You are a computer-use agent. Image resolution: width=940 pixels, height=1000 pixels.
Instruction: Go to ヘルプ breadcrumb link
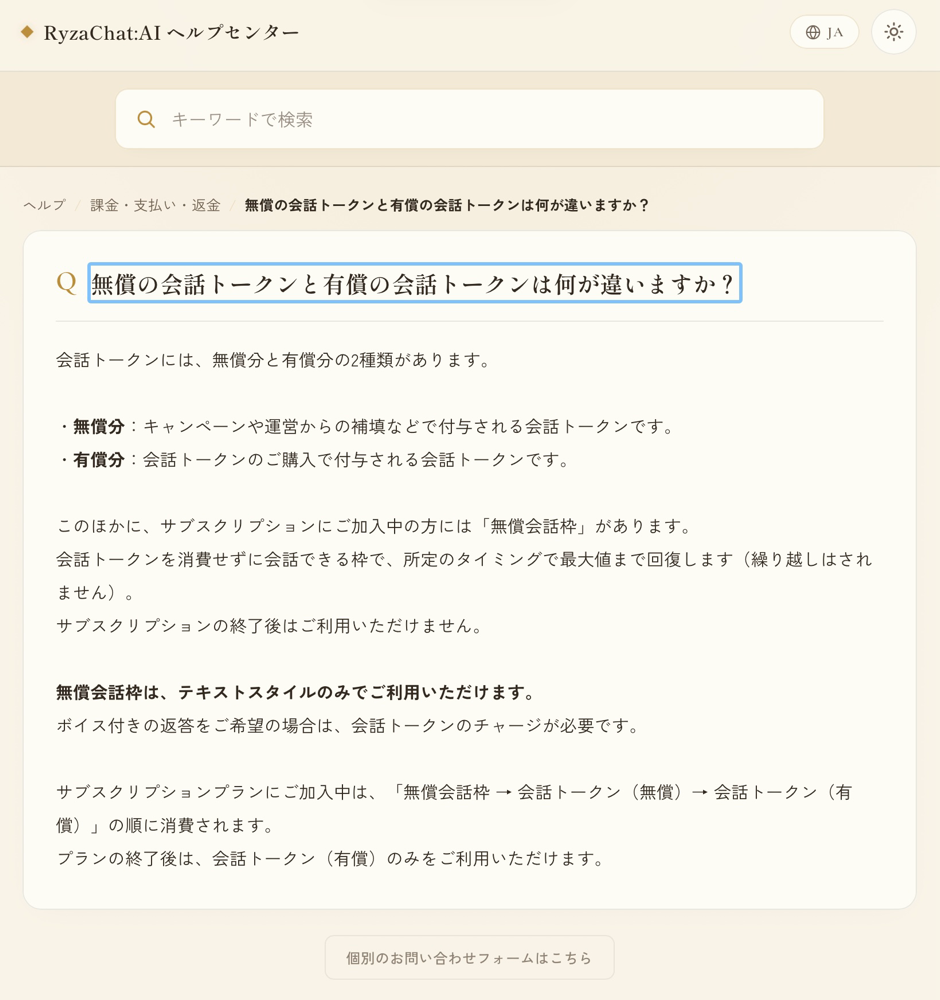pos(45,205)
